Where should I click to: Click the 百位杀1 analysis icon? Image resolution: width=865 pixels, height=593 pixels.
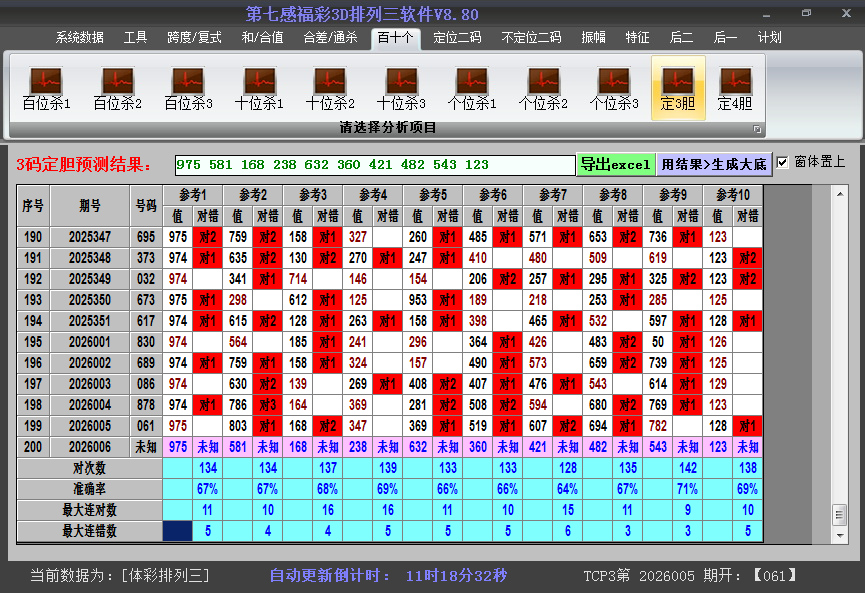click(46, 88)
